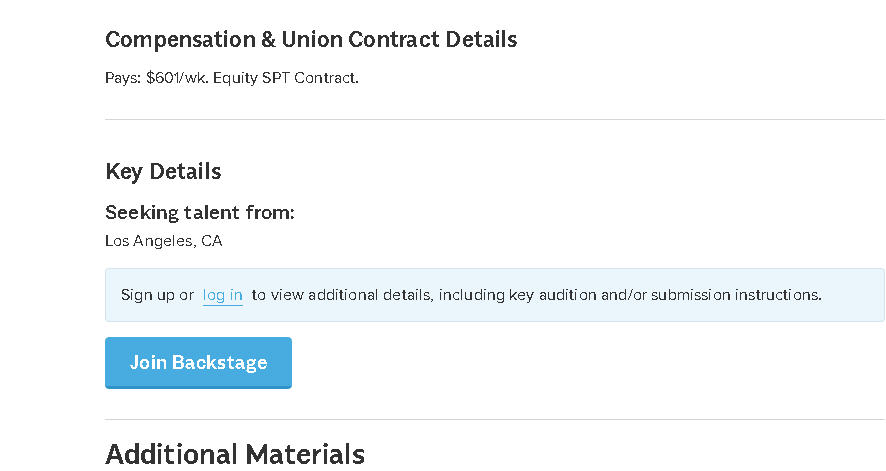Click the Additional Materials heading
This screenshot has width=886, height=471.
235,454
